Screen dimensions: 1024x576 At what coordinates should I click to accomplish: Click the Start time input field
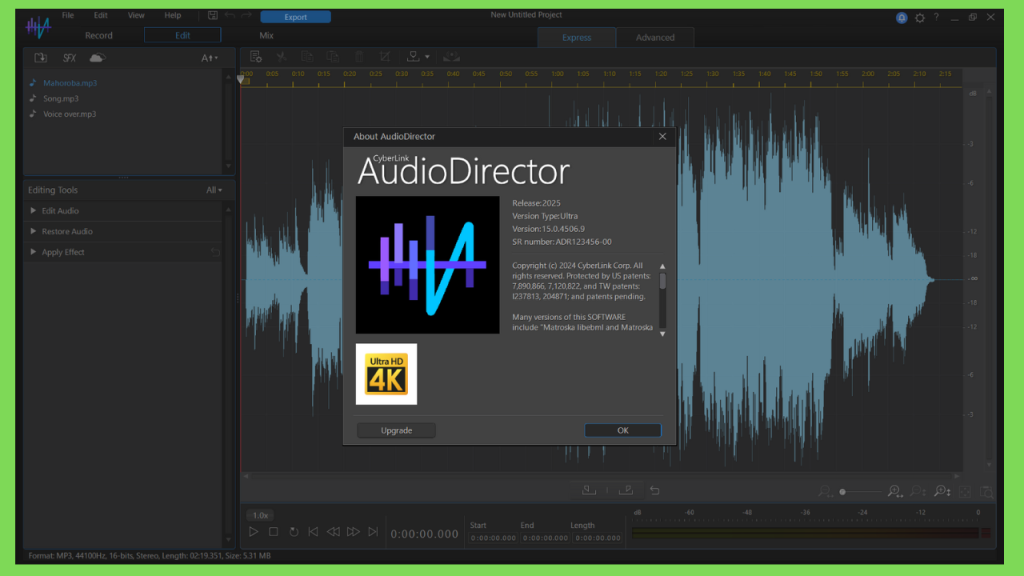click(x=493, y=538)
